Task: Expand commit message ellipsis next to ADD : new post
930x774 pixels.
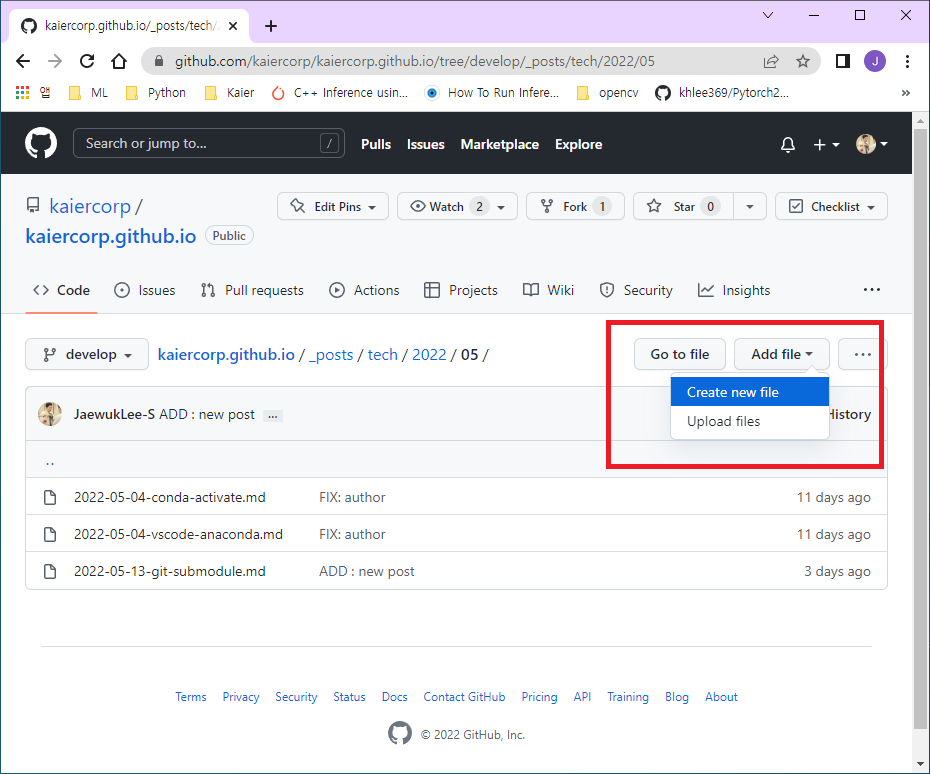Action: click(273, 415)
